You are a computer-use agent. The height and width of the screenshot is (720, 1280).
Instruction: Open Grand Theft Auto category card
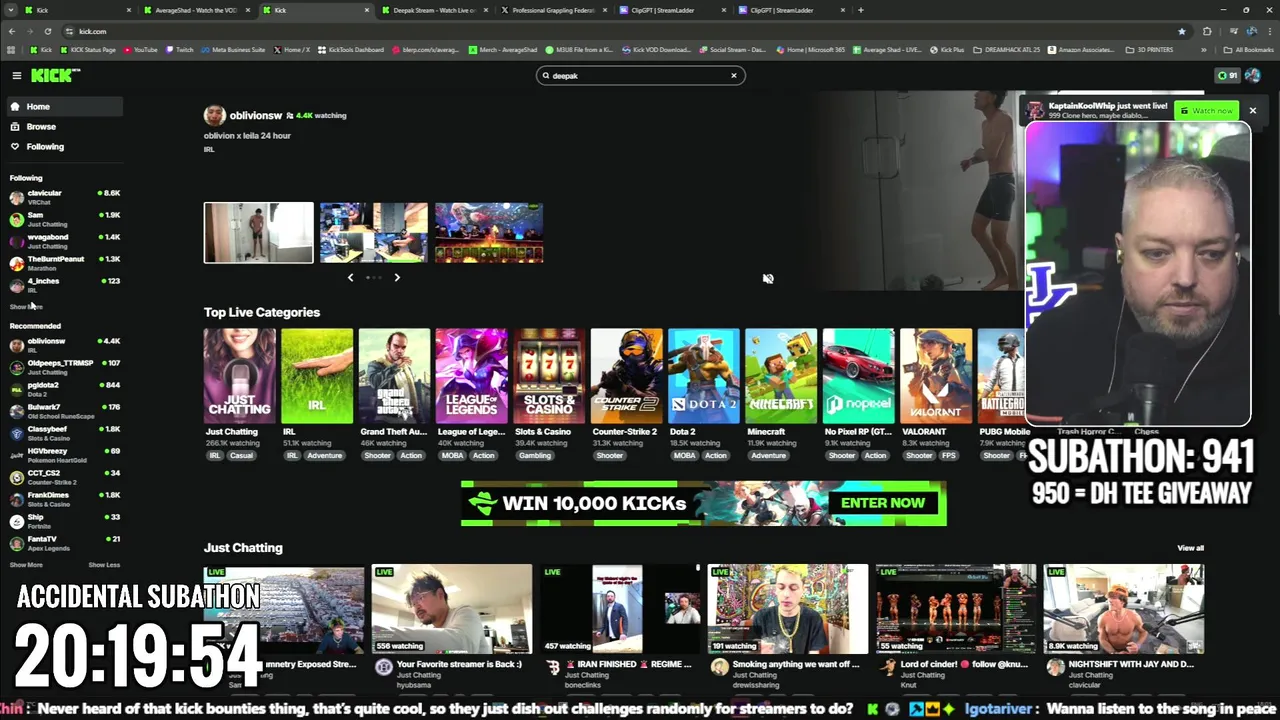394,376
